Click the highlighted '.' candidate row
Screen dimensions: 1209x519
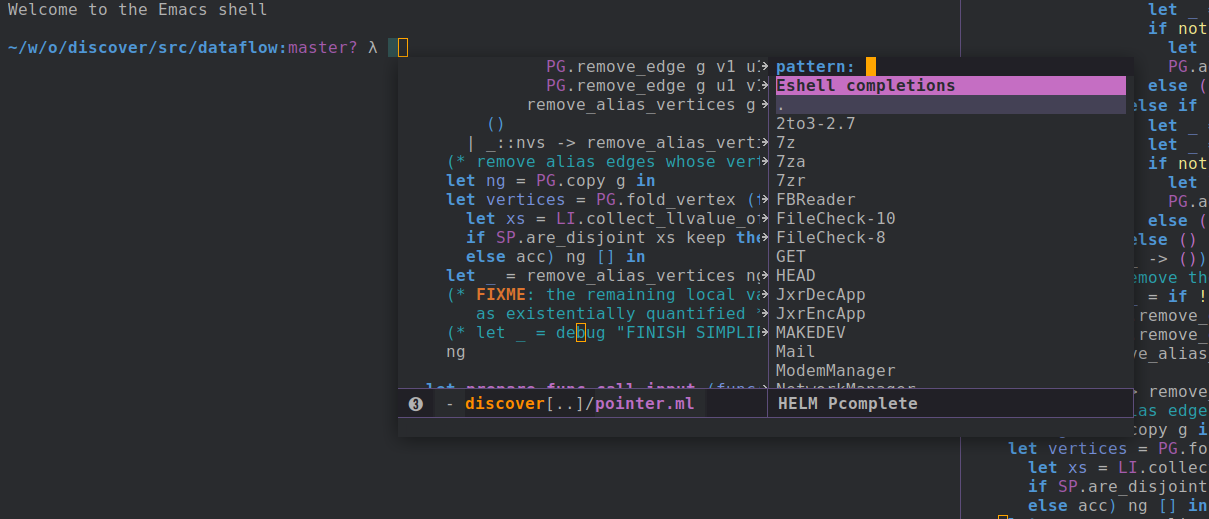point(950,105)
